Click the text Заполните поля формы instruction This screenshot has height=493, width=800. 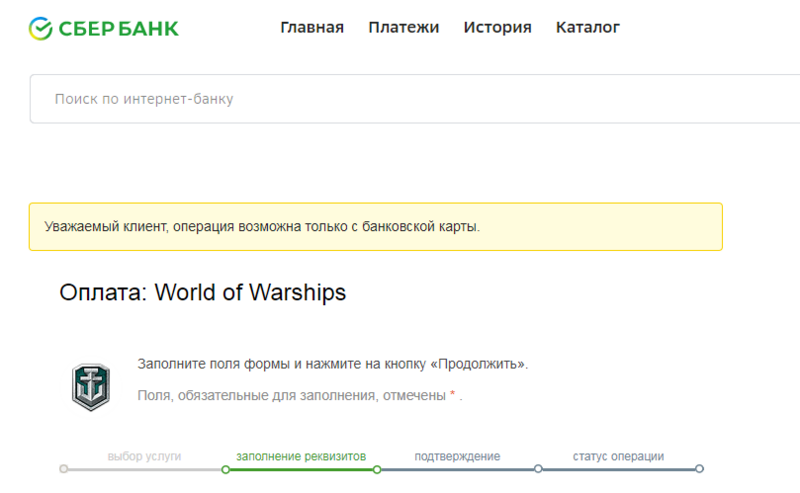(333, 364)
